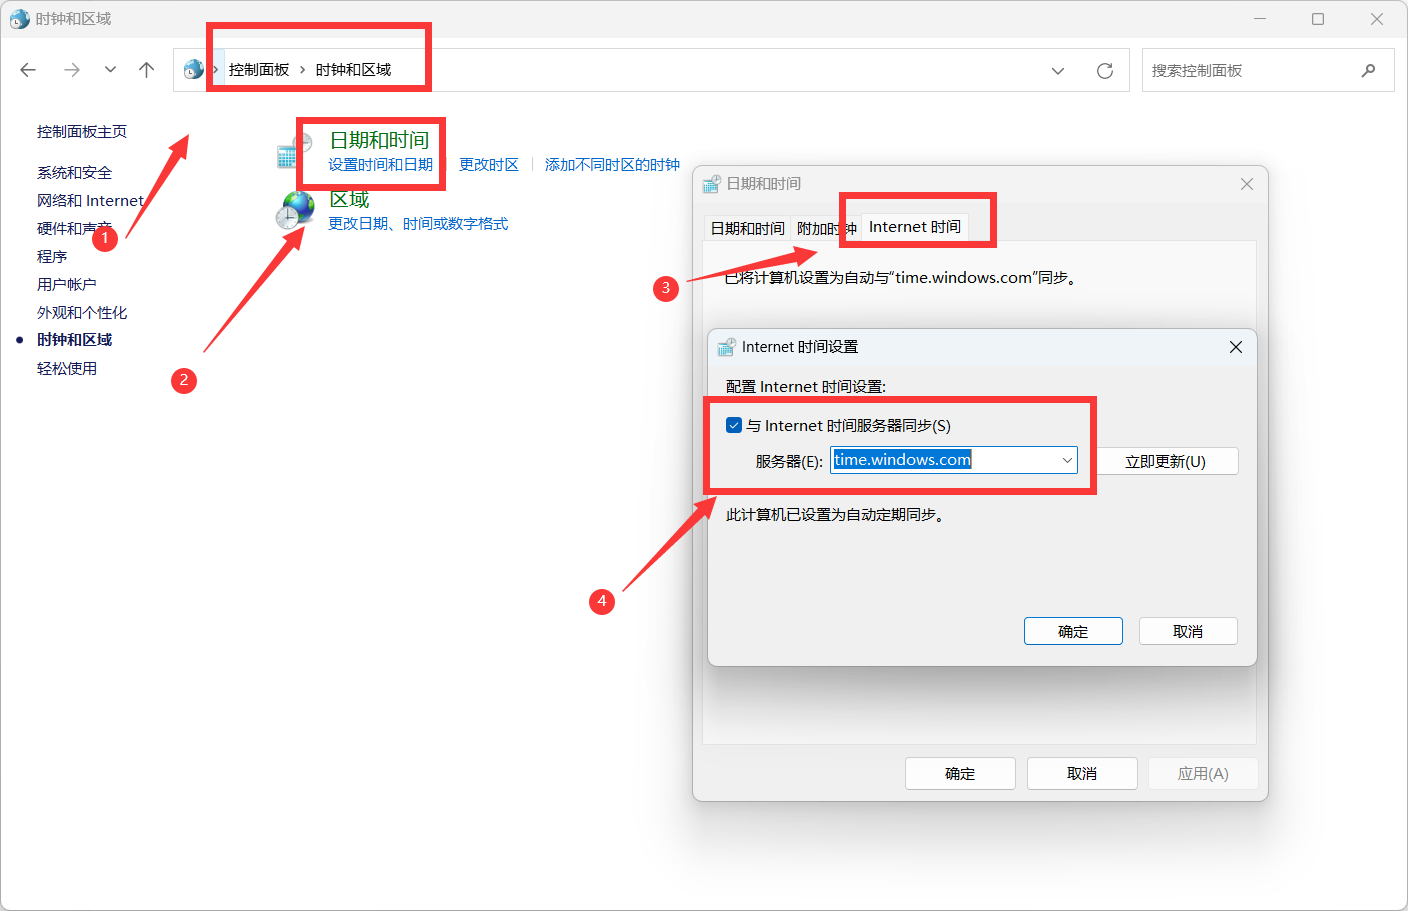The width and height of the screenshot is (1408, 911).
Task: Click 确定 at the bottom of the 日期和时间 dialog
Action: point(960,773)
